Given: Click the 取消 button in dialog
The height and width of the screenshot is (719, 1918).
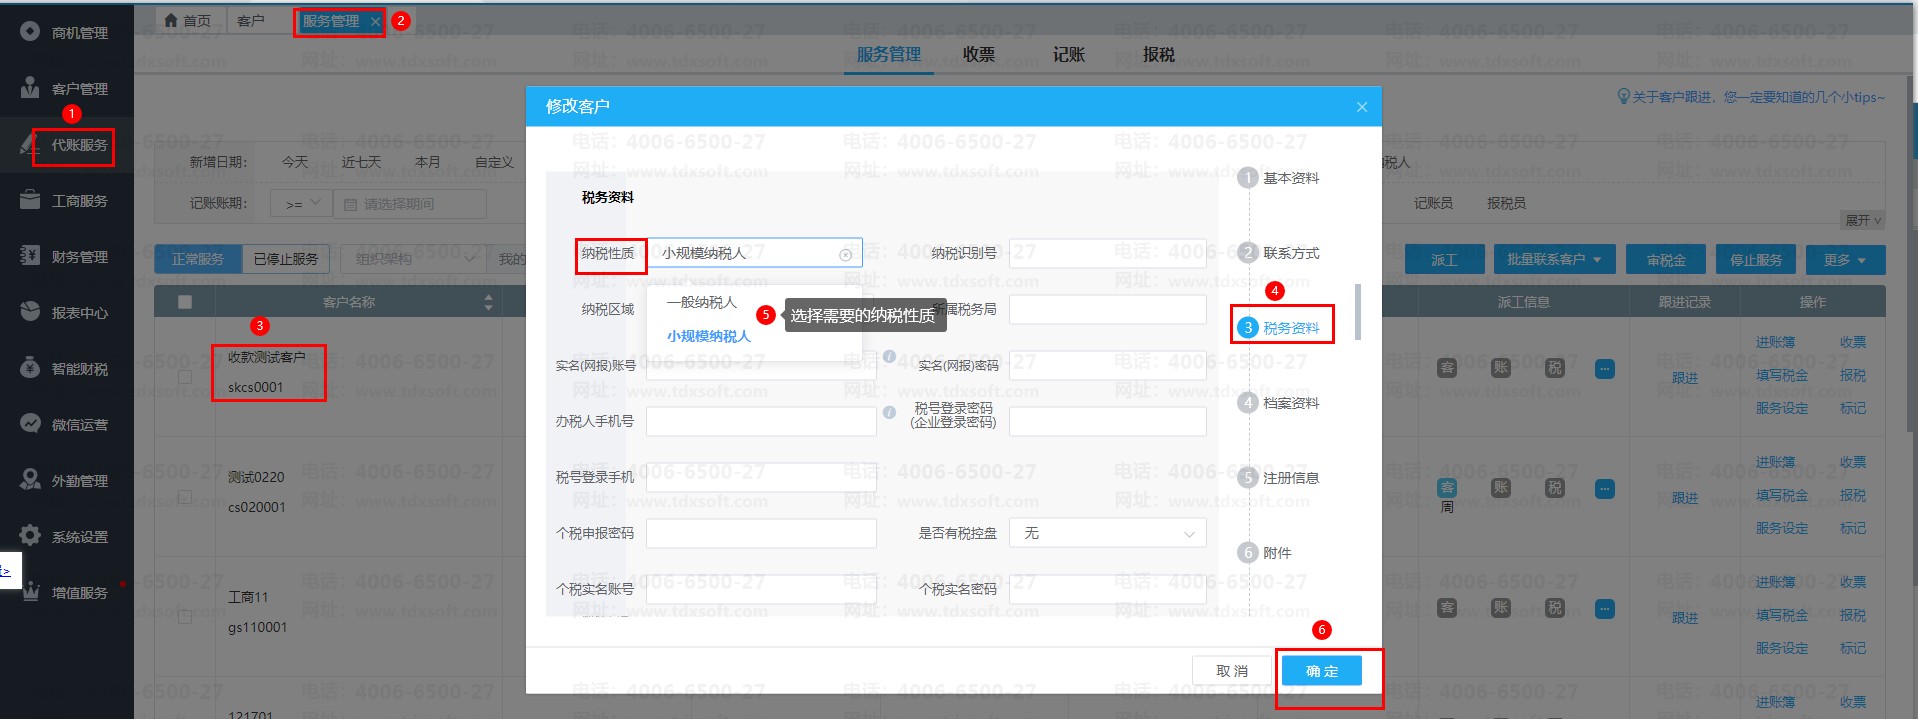Looking at the screenshot, I should [1231, 671].
